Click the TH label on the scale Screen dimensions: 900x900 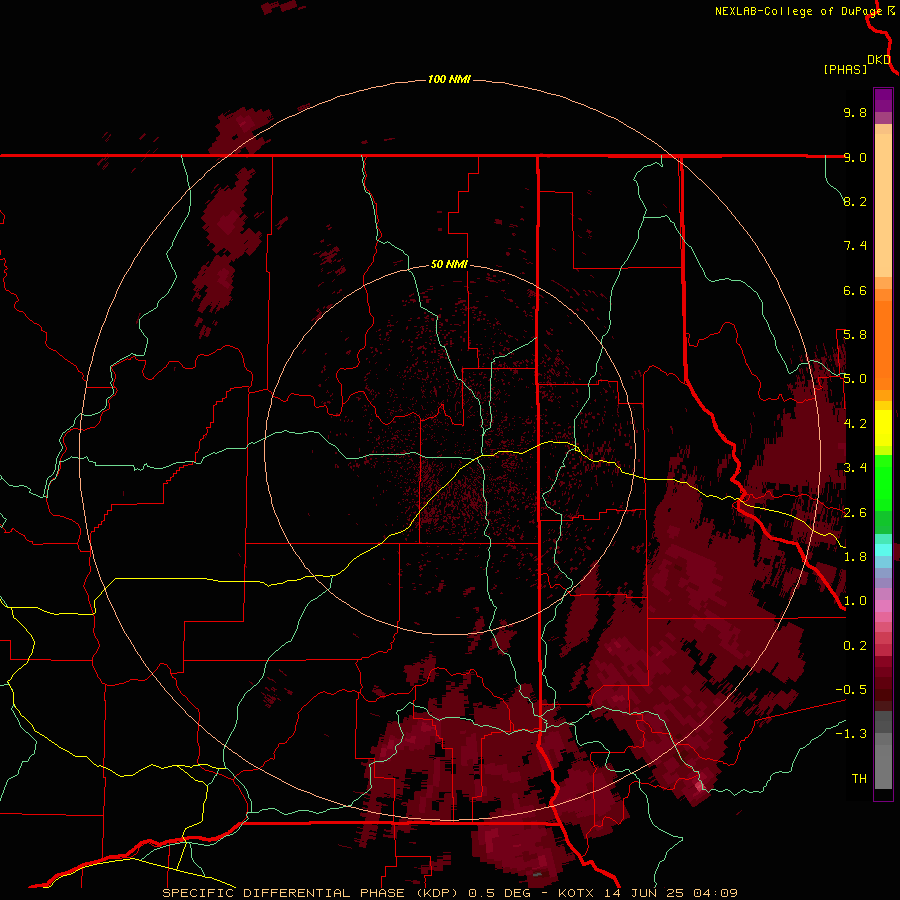pyautogui.click(x=859, y=779)
